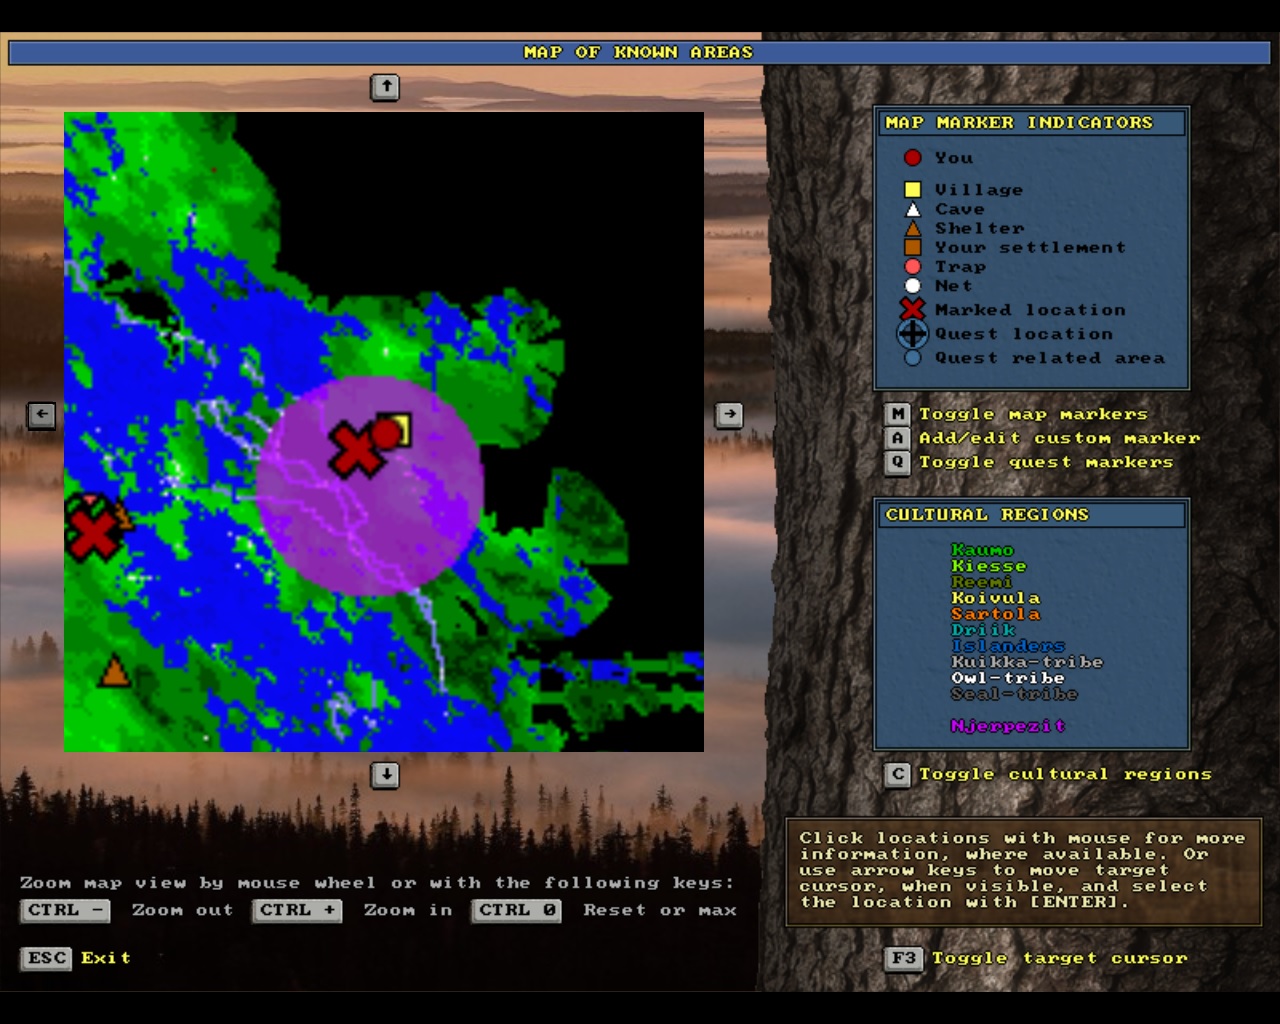
Task: Click the yellow Village square in the legend
Action: 912,189
